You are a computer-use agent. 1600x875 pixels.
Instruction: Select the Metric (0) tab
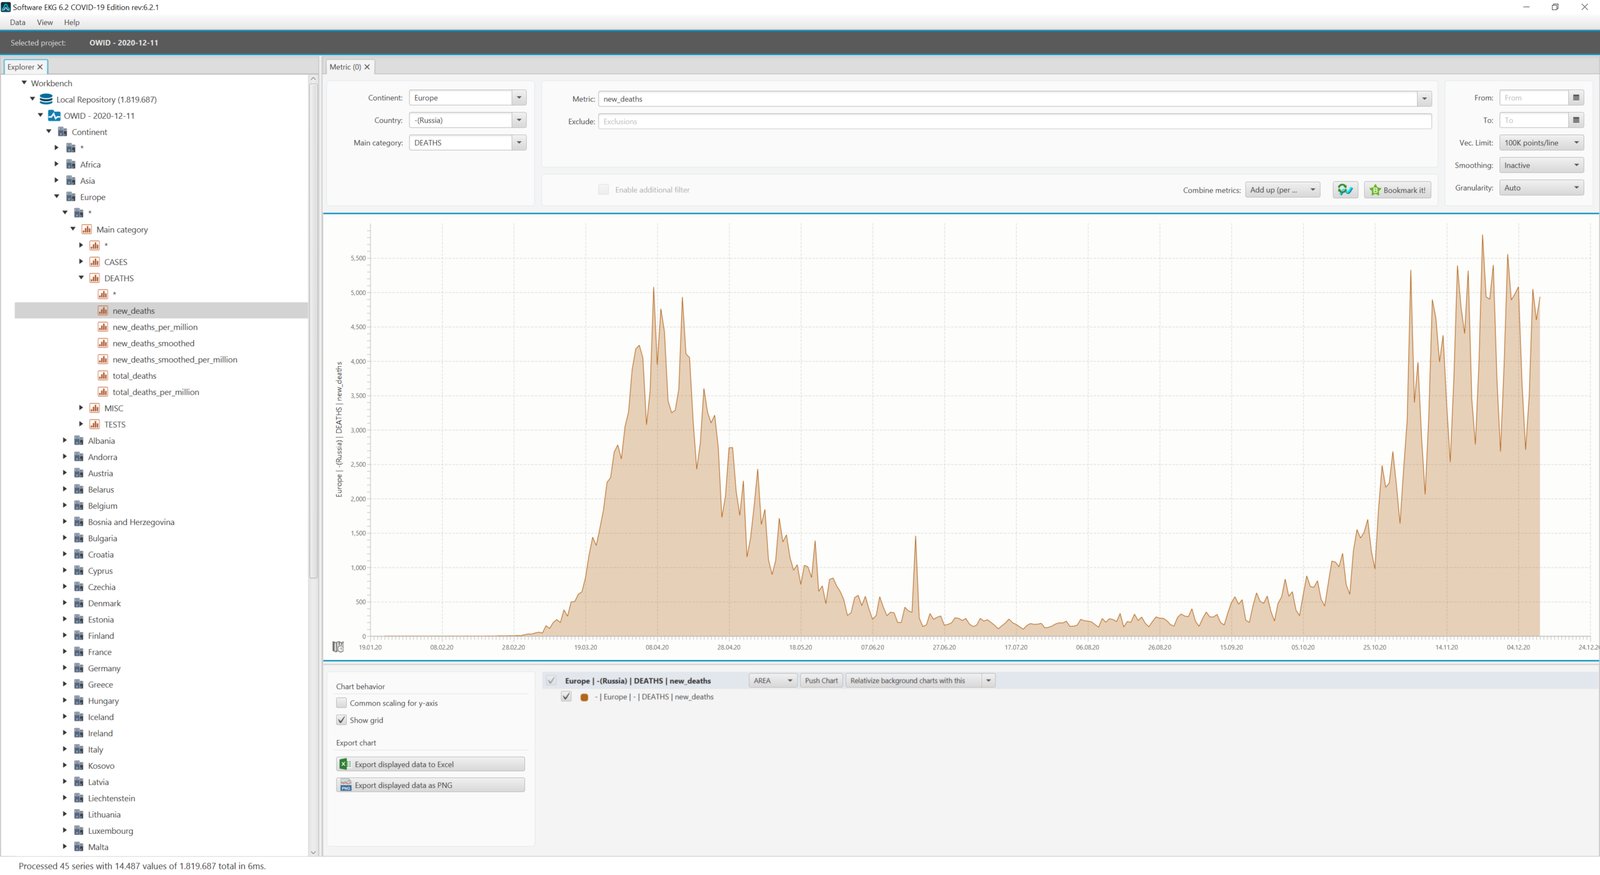(x=349, y=67)
